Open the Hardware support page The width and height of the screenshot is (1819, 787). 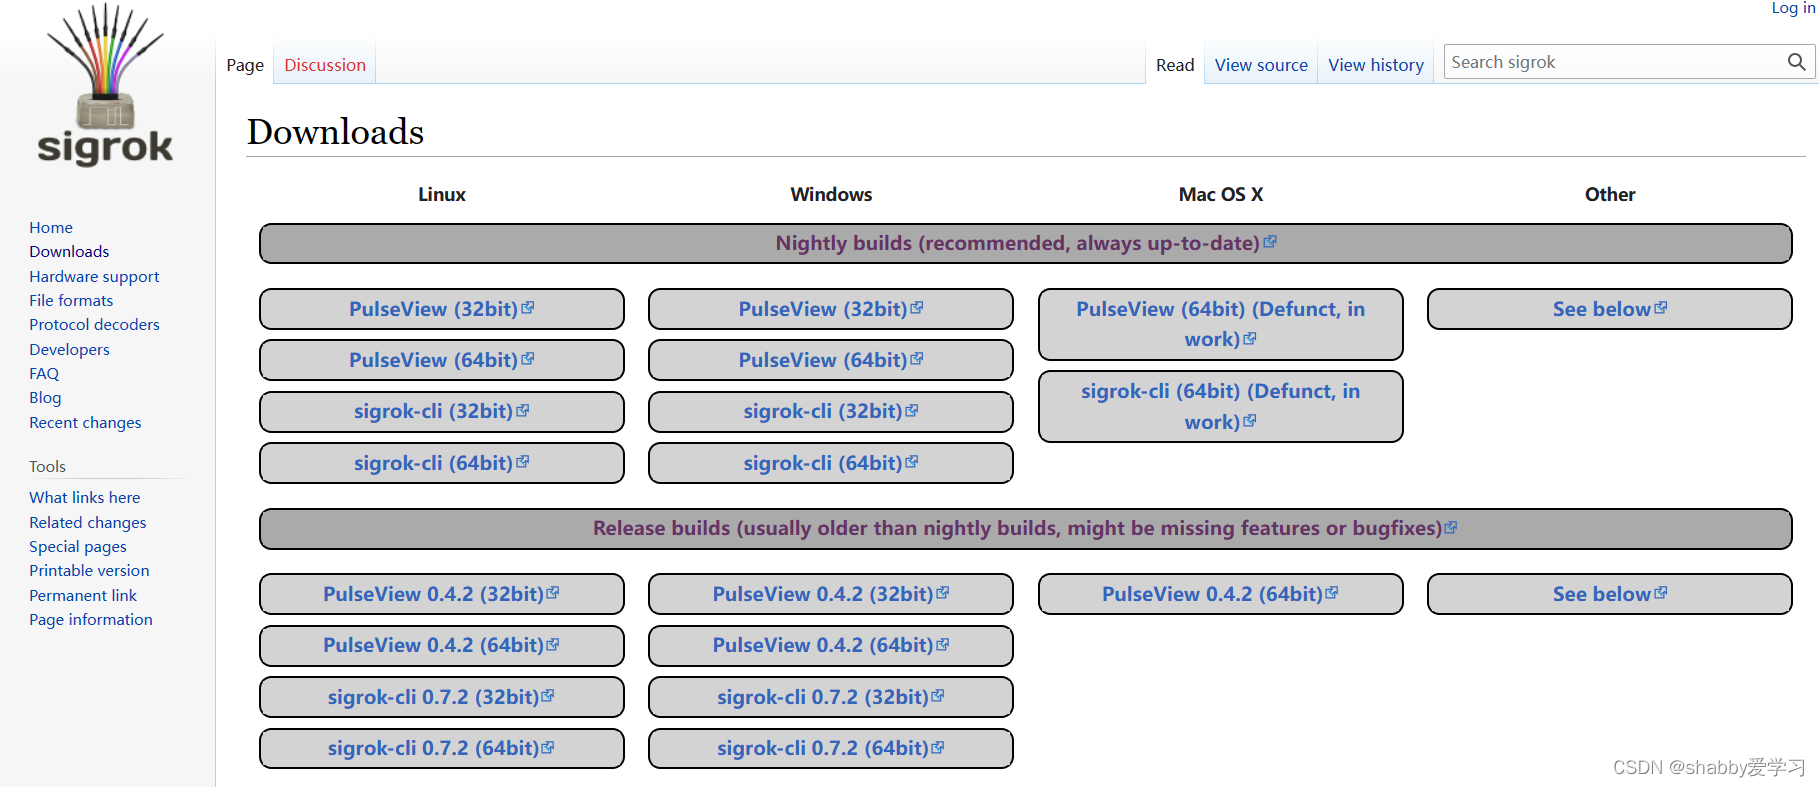[x=94, y=277]
